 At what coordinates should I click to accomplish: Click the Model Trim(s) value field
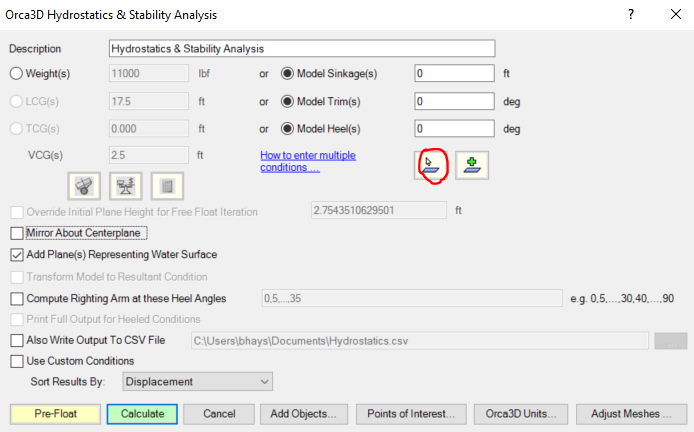point(455,101)
